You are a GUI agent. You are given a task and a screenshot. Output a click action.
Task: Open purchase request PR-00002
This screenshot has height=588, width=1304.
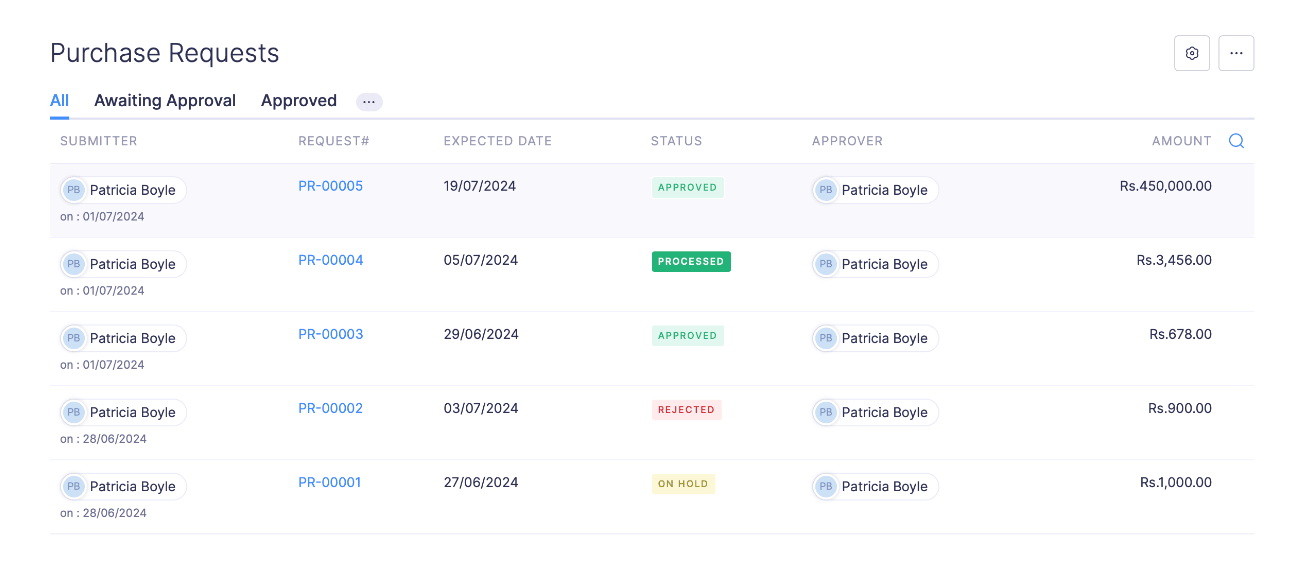click(330, 408)
